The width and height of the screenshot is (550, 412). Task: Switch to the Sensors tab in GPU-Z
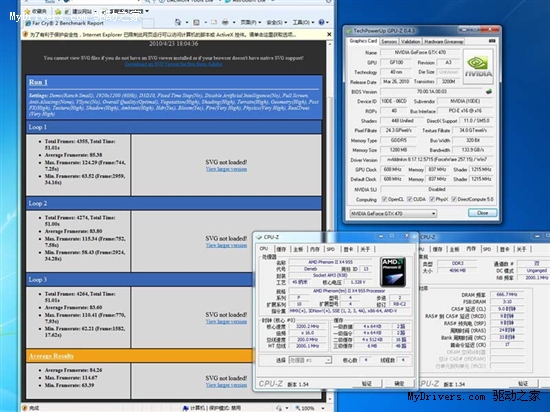pyautogui.click(x=389, y=41)
